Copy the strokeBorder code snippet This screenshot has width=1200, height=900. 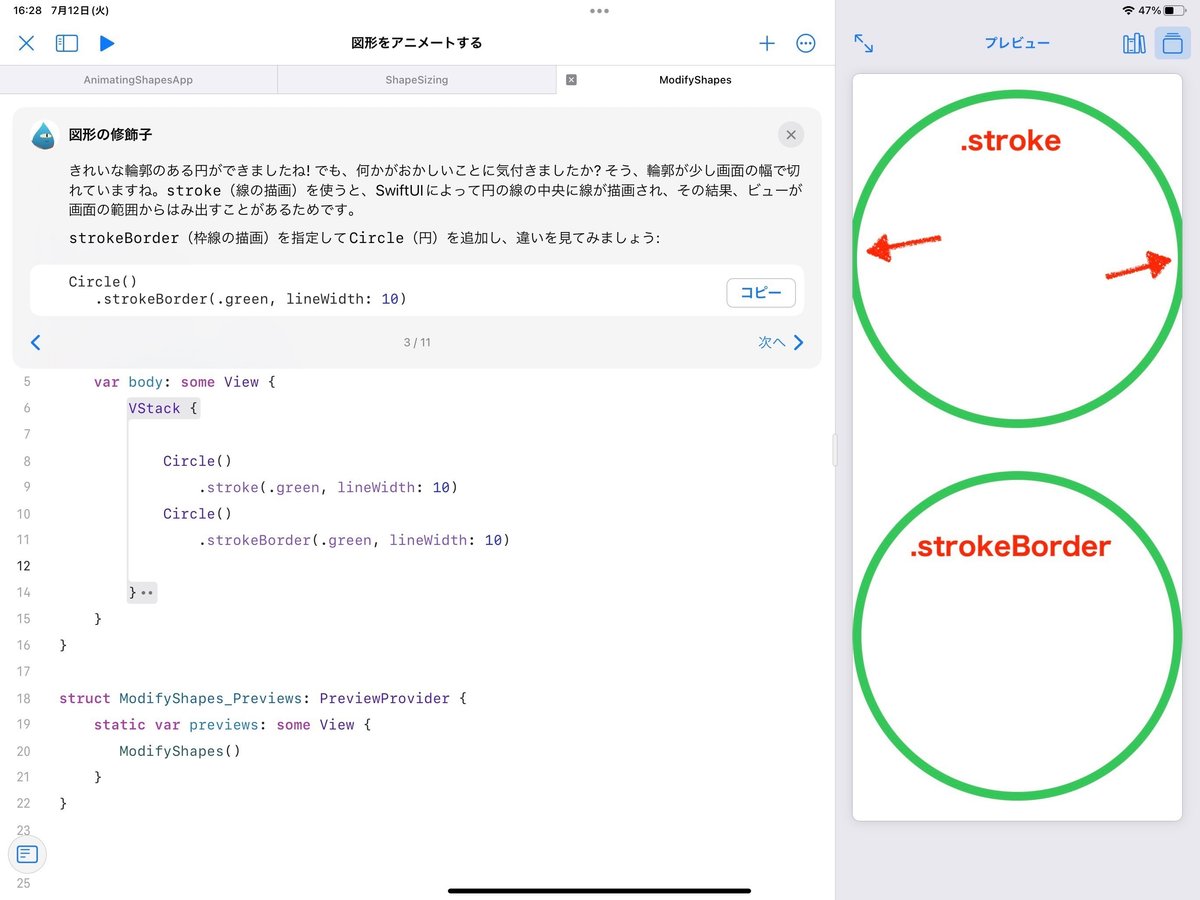point(761,293)
